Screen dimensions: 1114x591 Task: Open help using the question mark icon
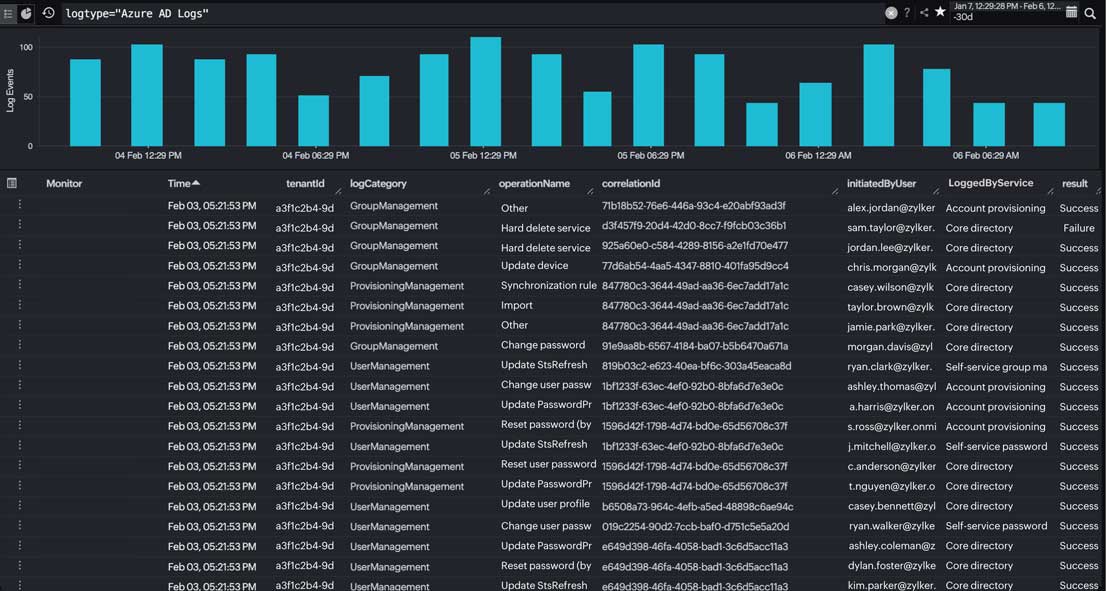[x=907, y=13]
